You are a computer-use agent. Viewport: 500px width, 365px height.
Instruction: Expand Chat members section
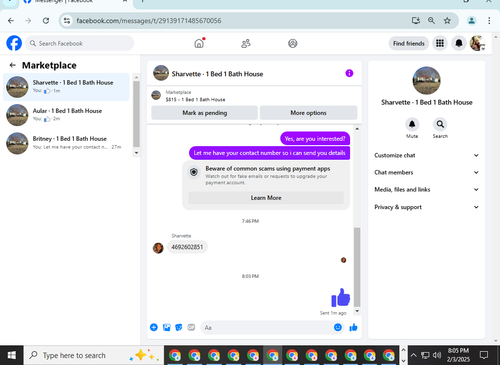[x=426, y=172]
